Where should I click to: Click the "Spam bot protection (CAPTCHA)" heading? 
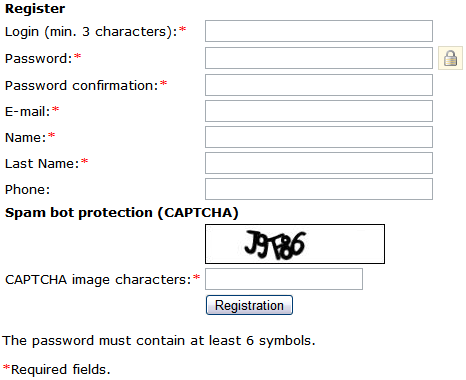coord(122,213)
